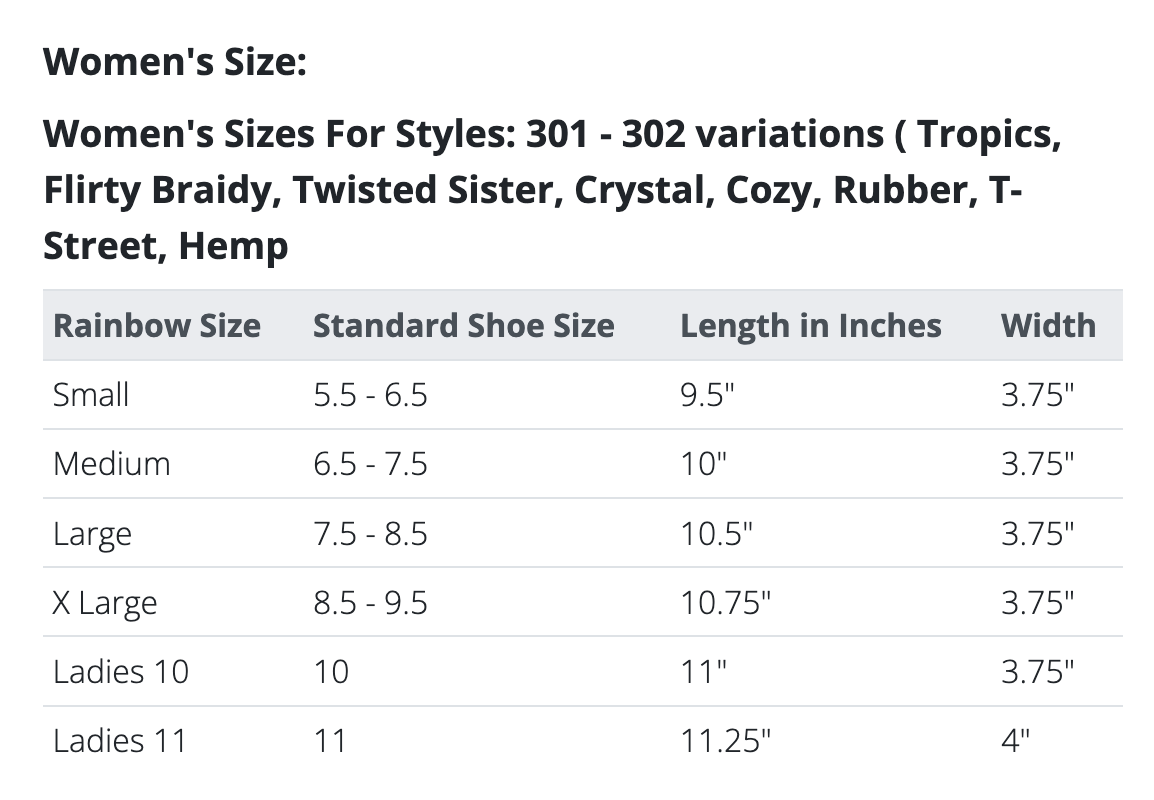The image size is (1154, 800).
Task: Click the "Rainbow Size" column header
Action: point(157,326)
